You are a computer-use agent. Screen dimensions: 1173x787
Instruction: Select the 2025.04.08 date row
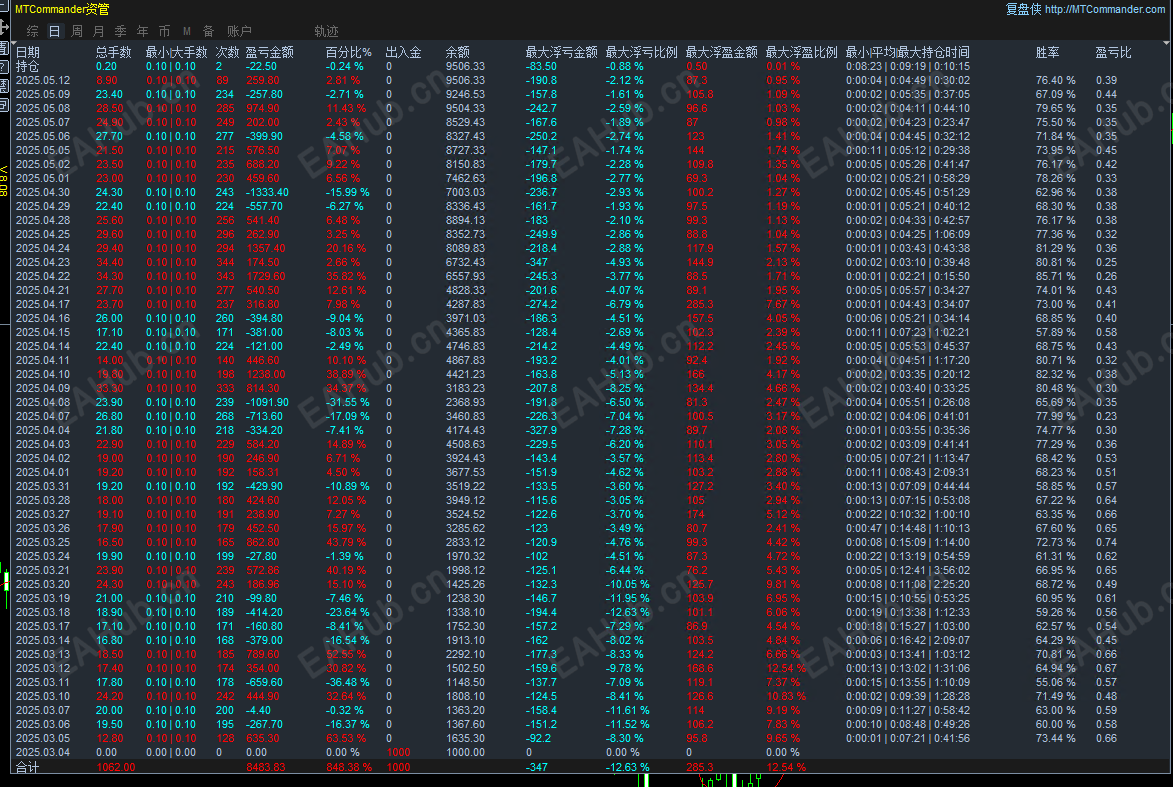tap(43, 402)
